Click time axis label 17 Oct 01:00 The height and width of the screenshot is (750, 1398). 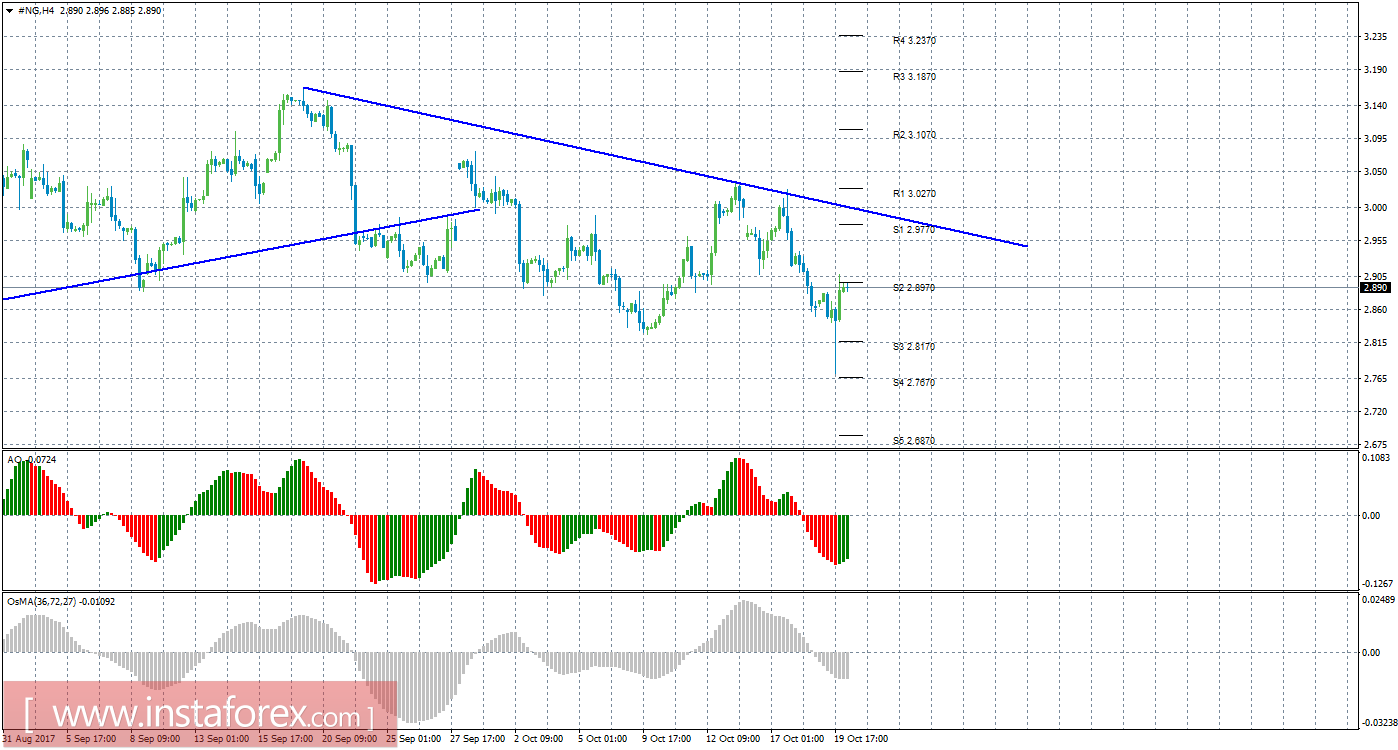799,740
